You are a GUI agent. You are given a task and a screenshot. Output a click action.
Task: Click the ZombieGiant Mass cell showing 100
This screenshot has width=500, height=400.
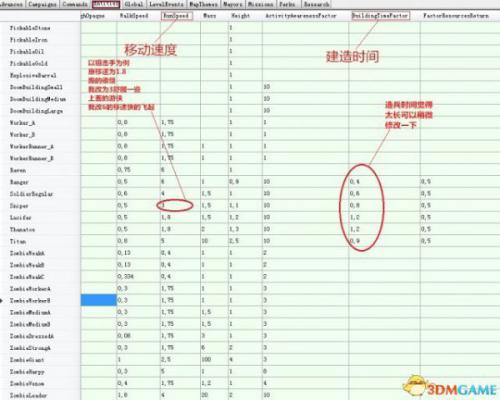tap(214, 360)
